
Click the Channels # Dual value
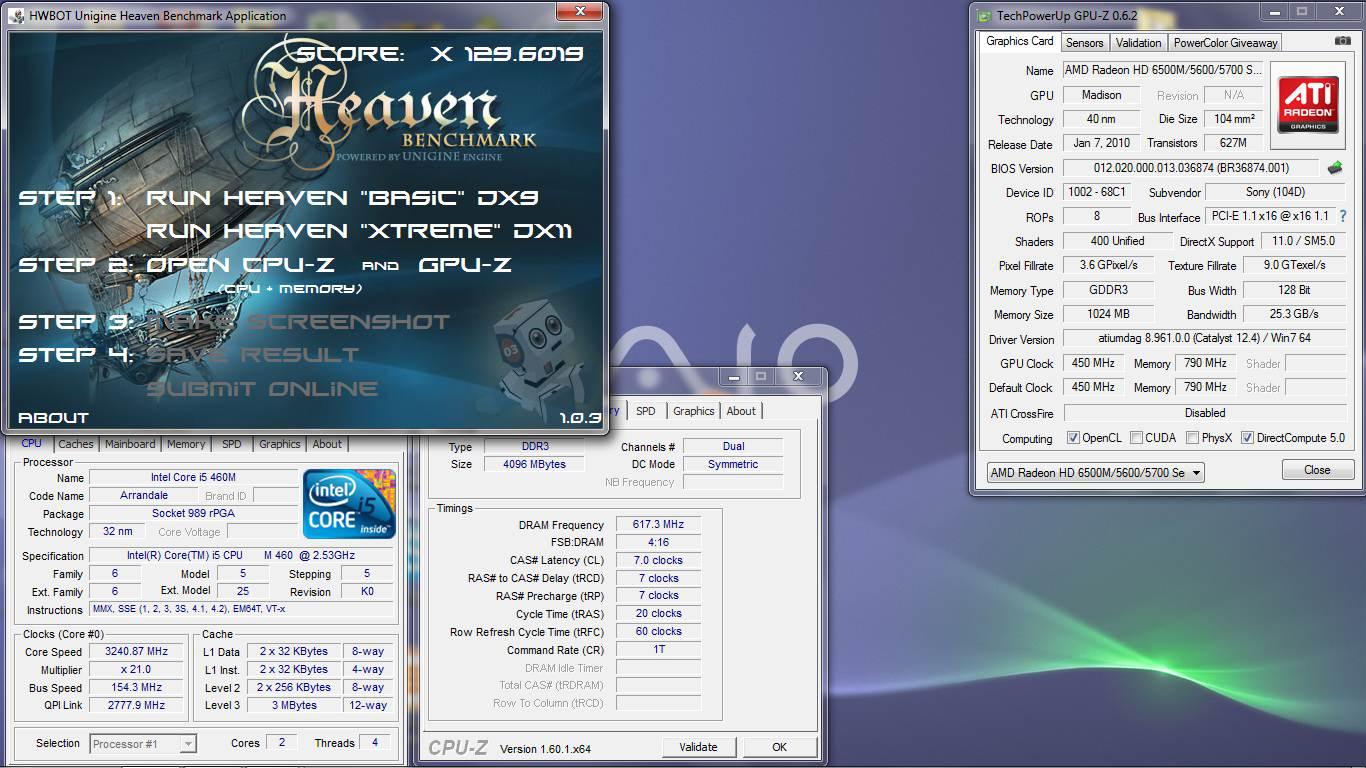(733, 446)
